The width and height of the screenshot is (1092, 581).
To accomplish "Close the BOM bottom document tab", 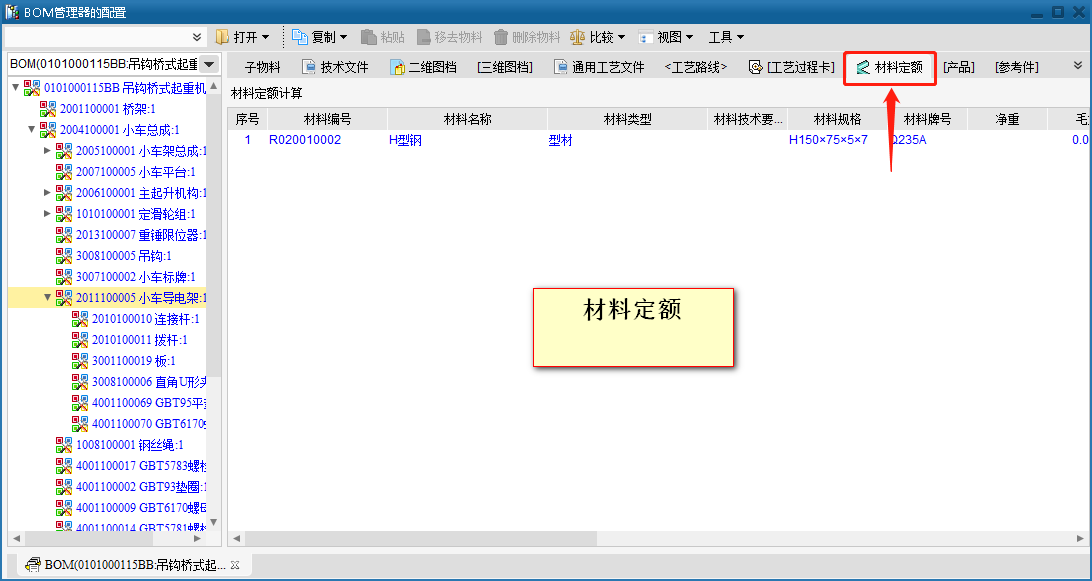I will (235, 565).
